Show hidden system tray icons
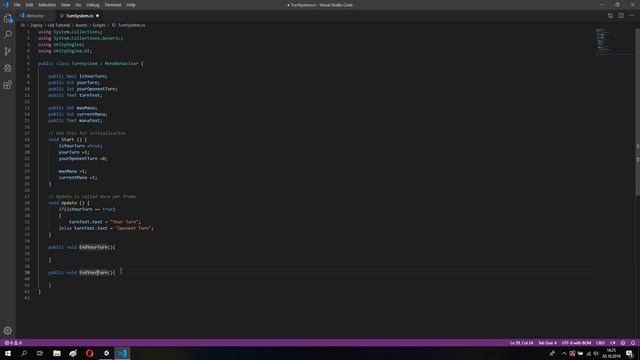Screen dimensions: 640x360 564,353
